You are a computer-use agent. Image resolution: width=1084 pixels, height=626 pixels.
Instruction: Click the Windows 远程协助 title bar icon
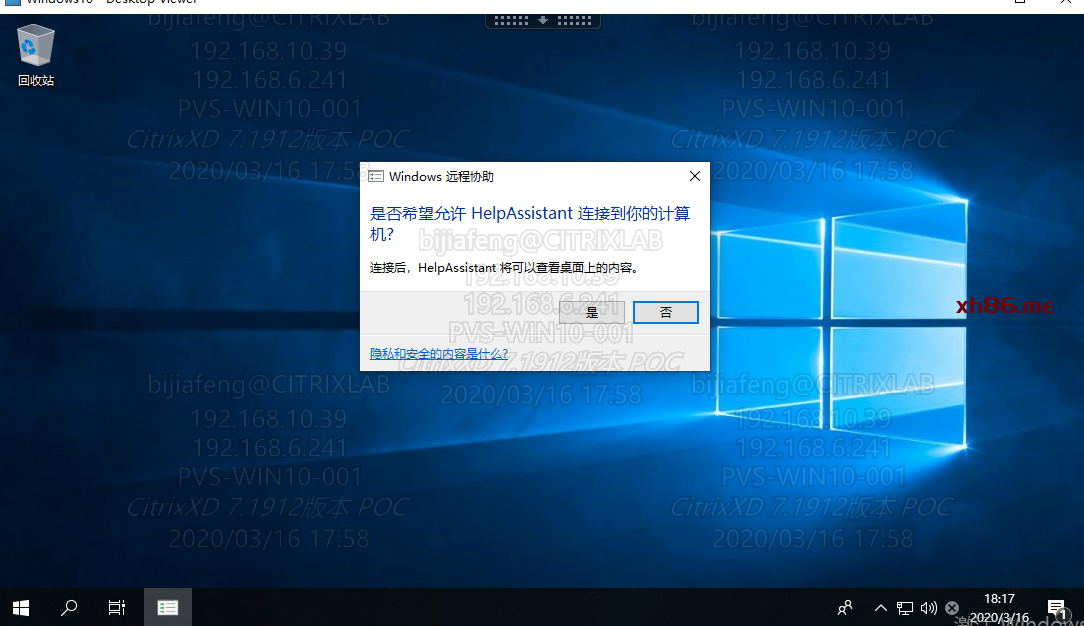[376, 176]
